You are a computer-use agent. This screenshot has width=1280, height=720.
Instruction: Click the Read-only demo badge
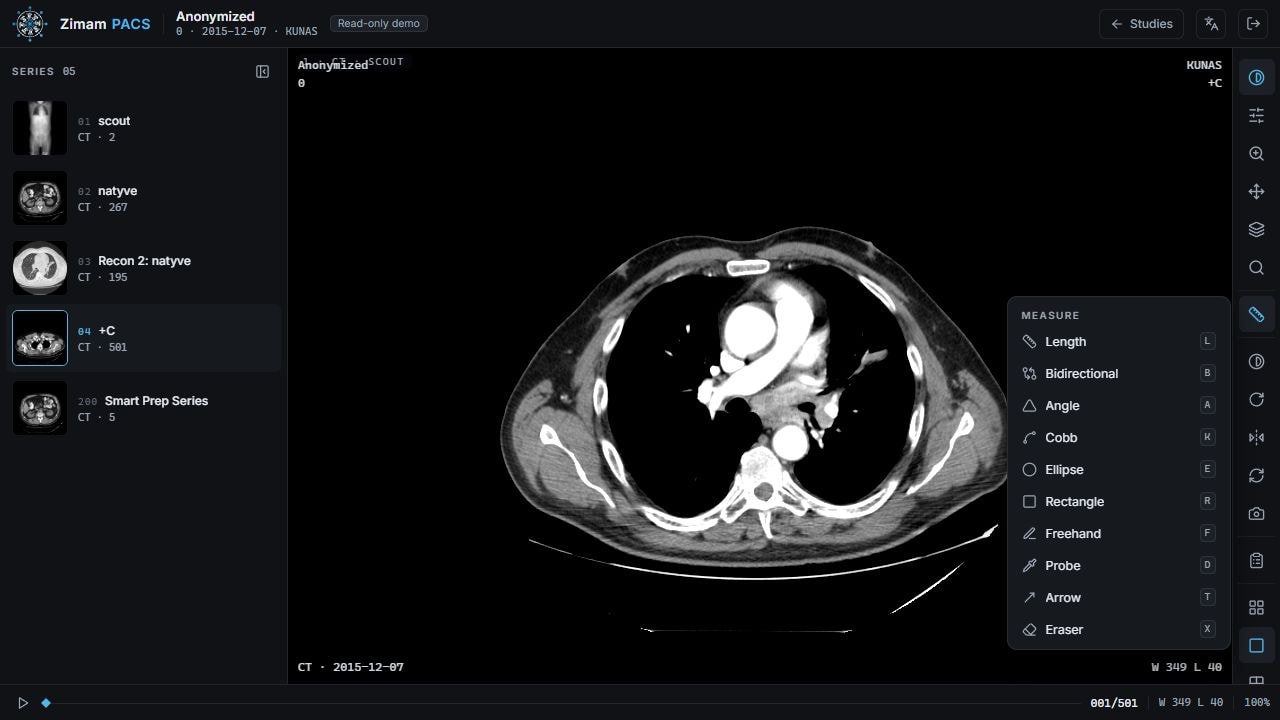(379, 24)
